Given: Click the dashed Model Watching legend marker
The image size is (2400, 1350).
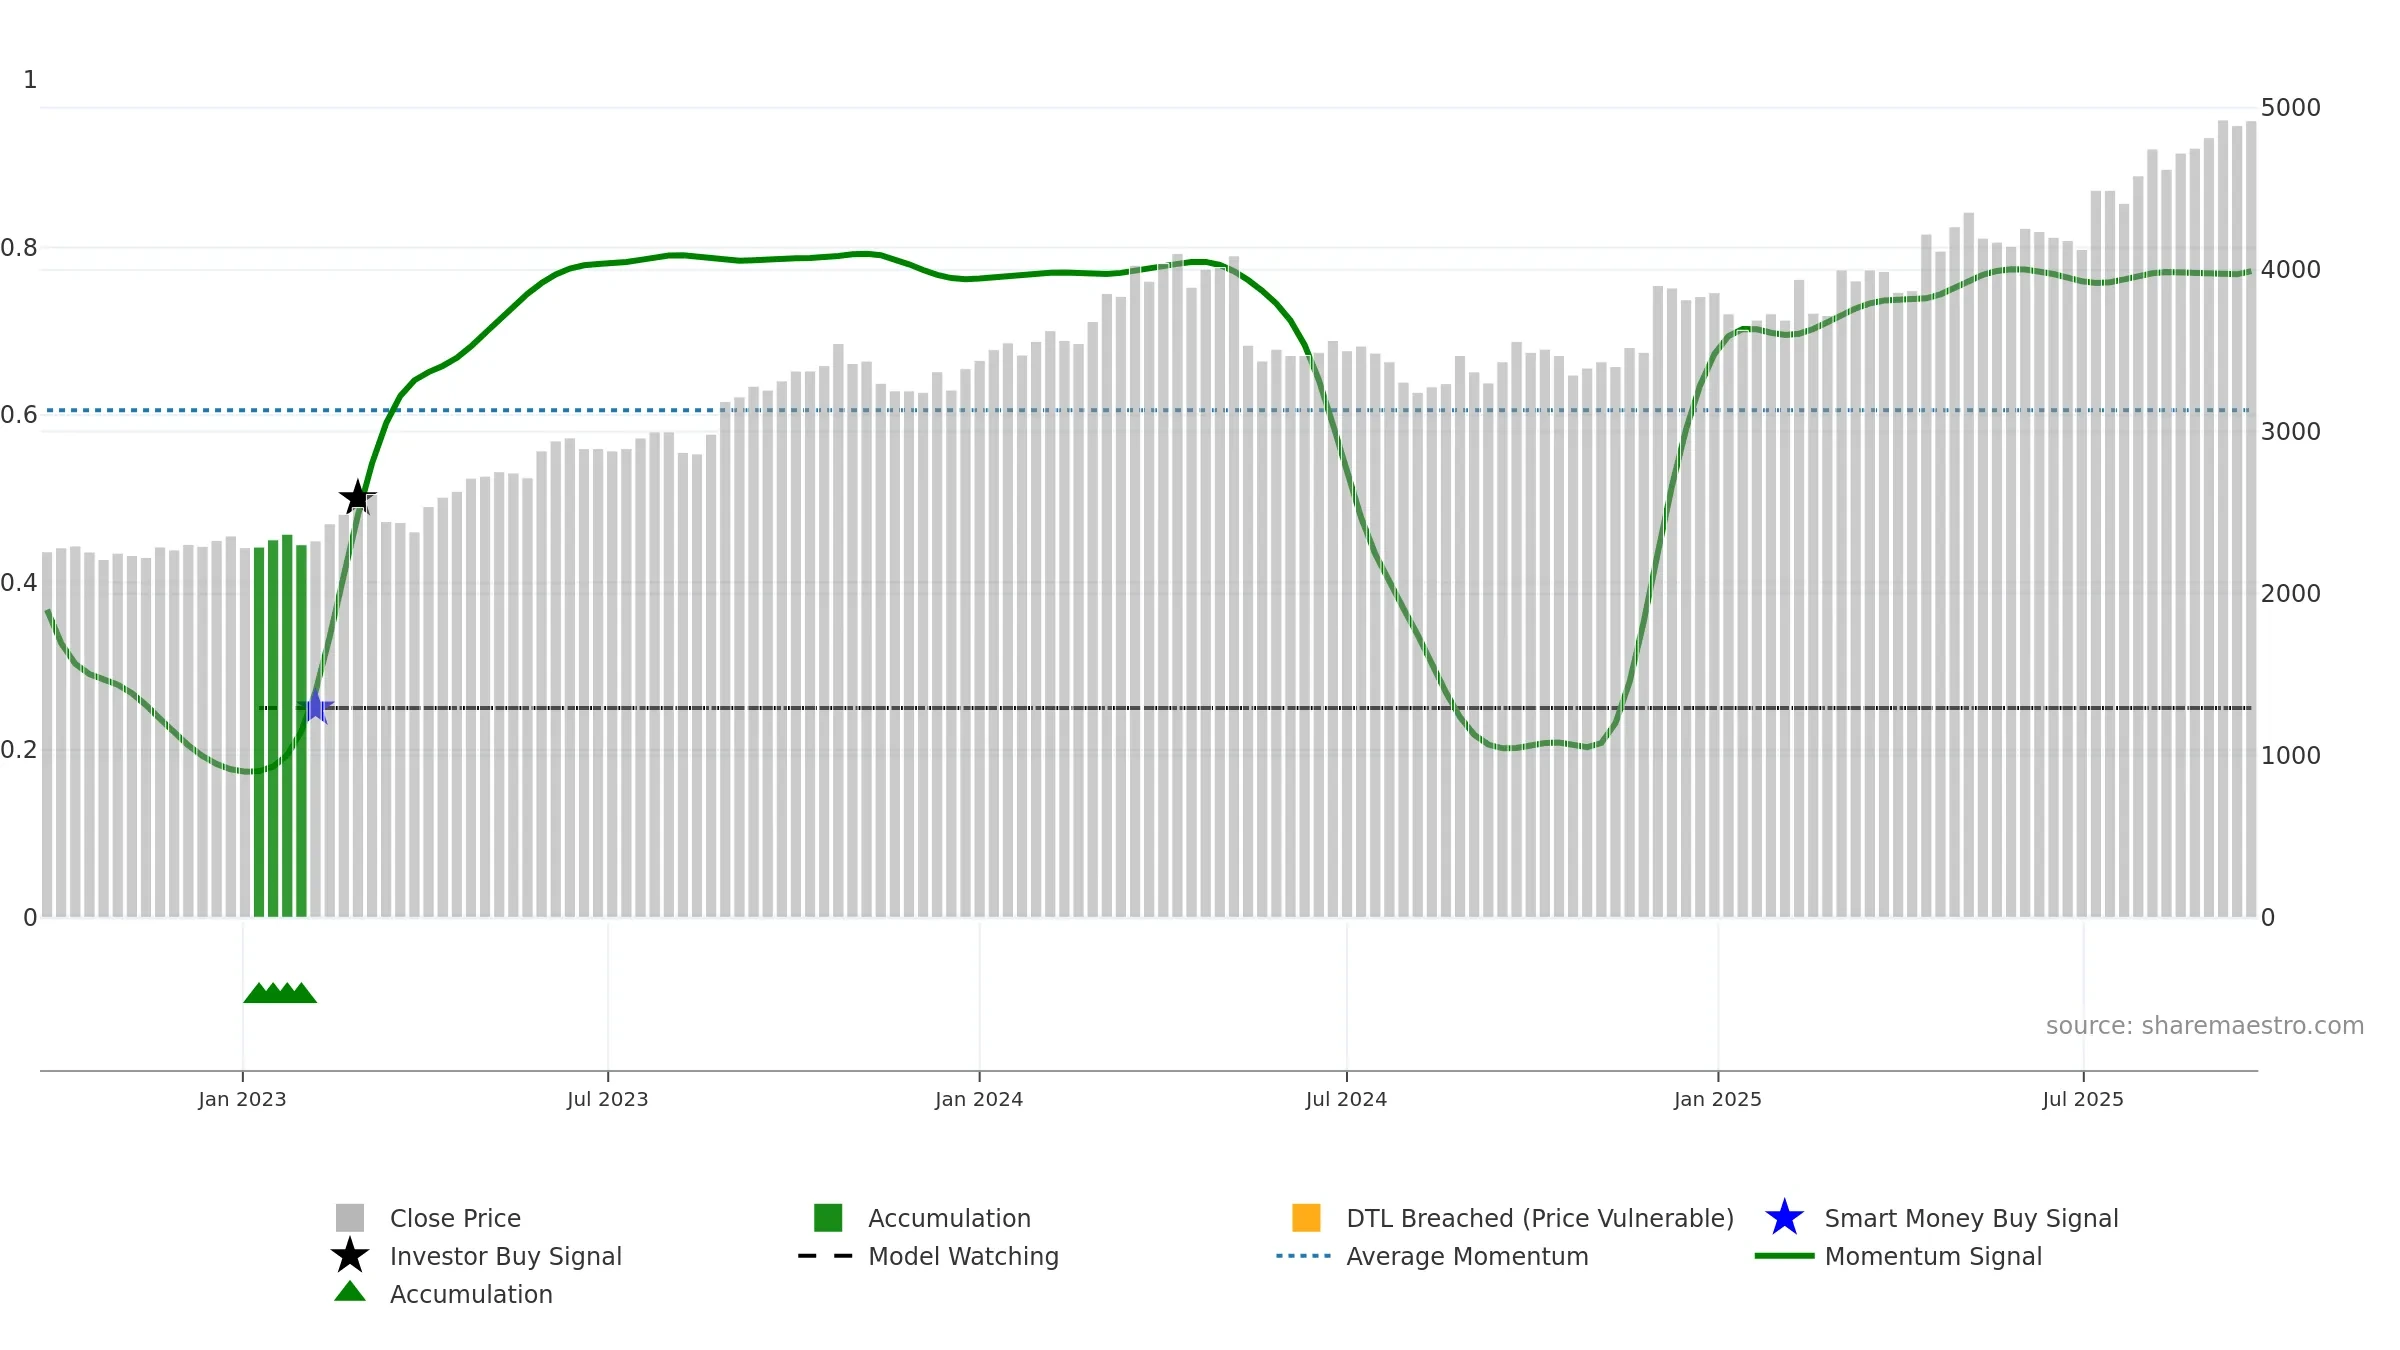Looking at the screenshot, I should tap(826, 1256).
